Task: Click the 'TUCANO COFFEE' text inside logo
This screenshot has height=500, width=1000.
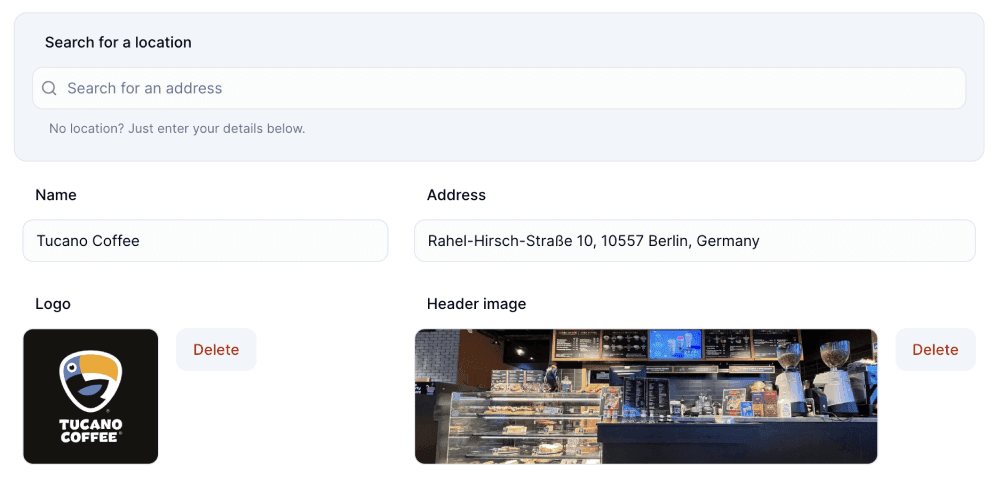Action: [91, 431]
